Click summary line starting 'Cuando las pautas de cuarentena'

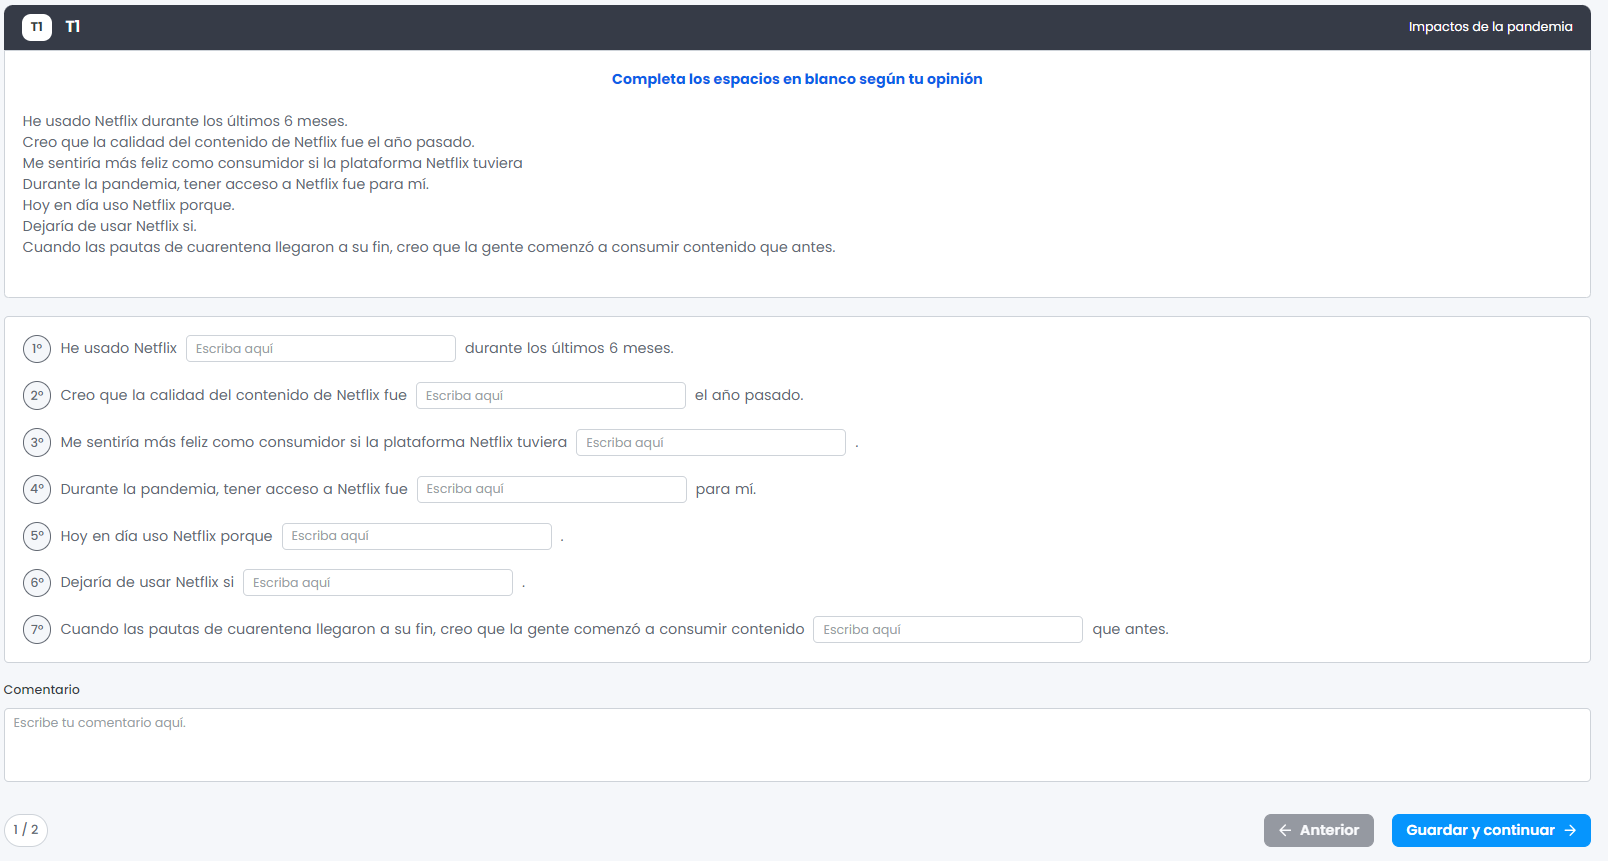429,247
